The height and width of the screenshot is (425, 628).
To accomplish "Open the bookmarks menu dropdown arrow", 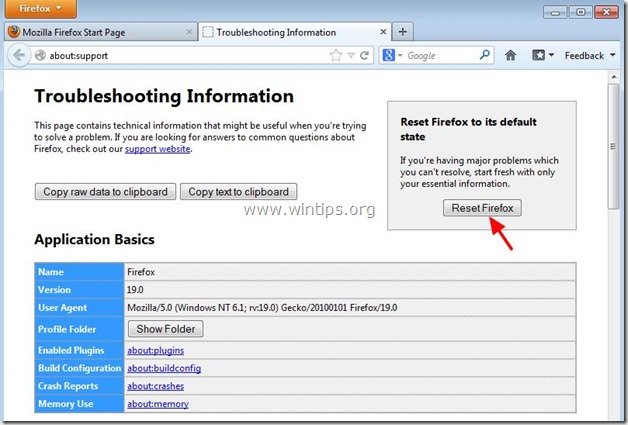I will click(x=551, y=55).
